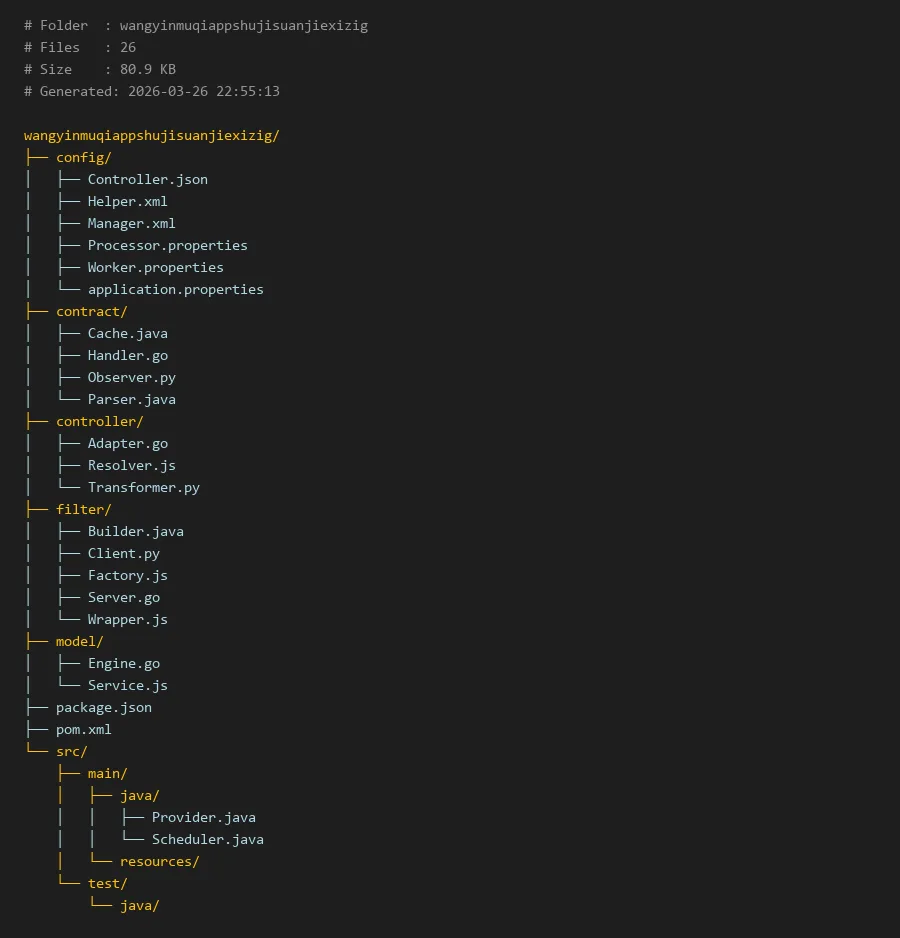The width and height of the screenshot is (900, 938).
Task: Click the Server.go file
Action: [x=123, y=597]
